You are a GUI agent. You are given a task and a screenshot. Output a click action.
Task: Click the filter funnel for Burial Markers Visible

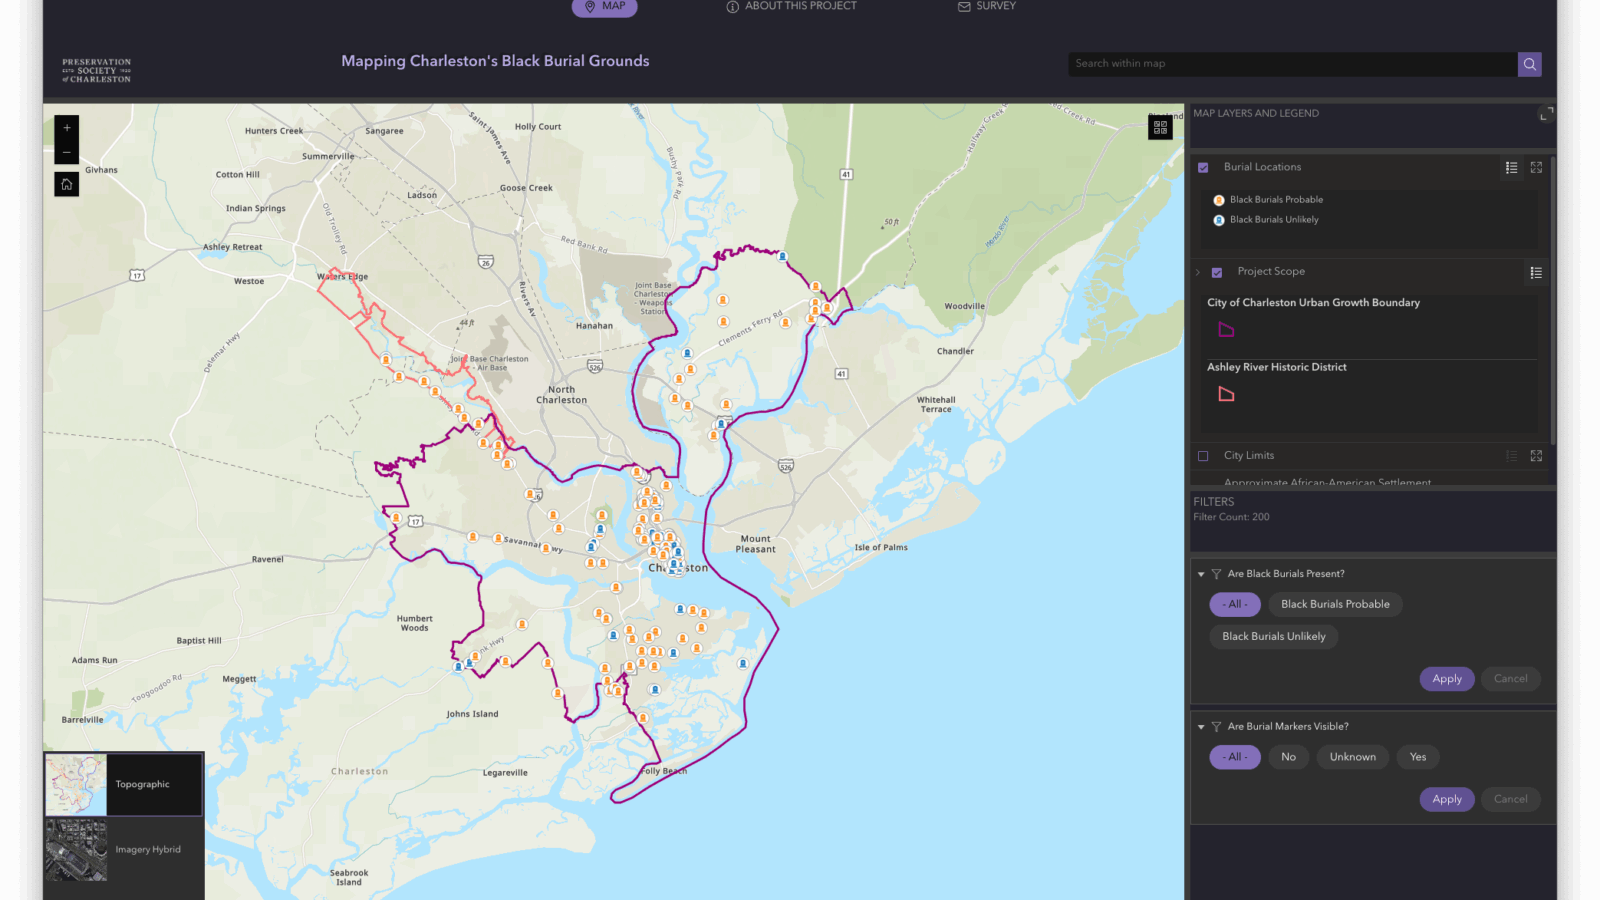coord(1216,727)
